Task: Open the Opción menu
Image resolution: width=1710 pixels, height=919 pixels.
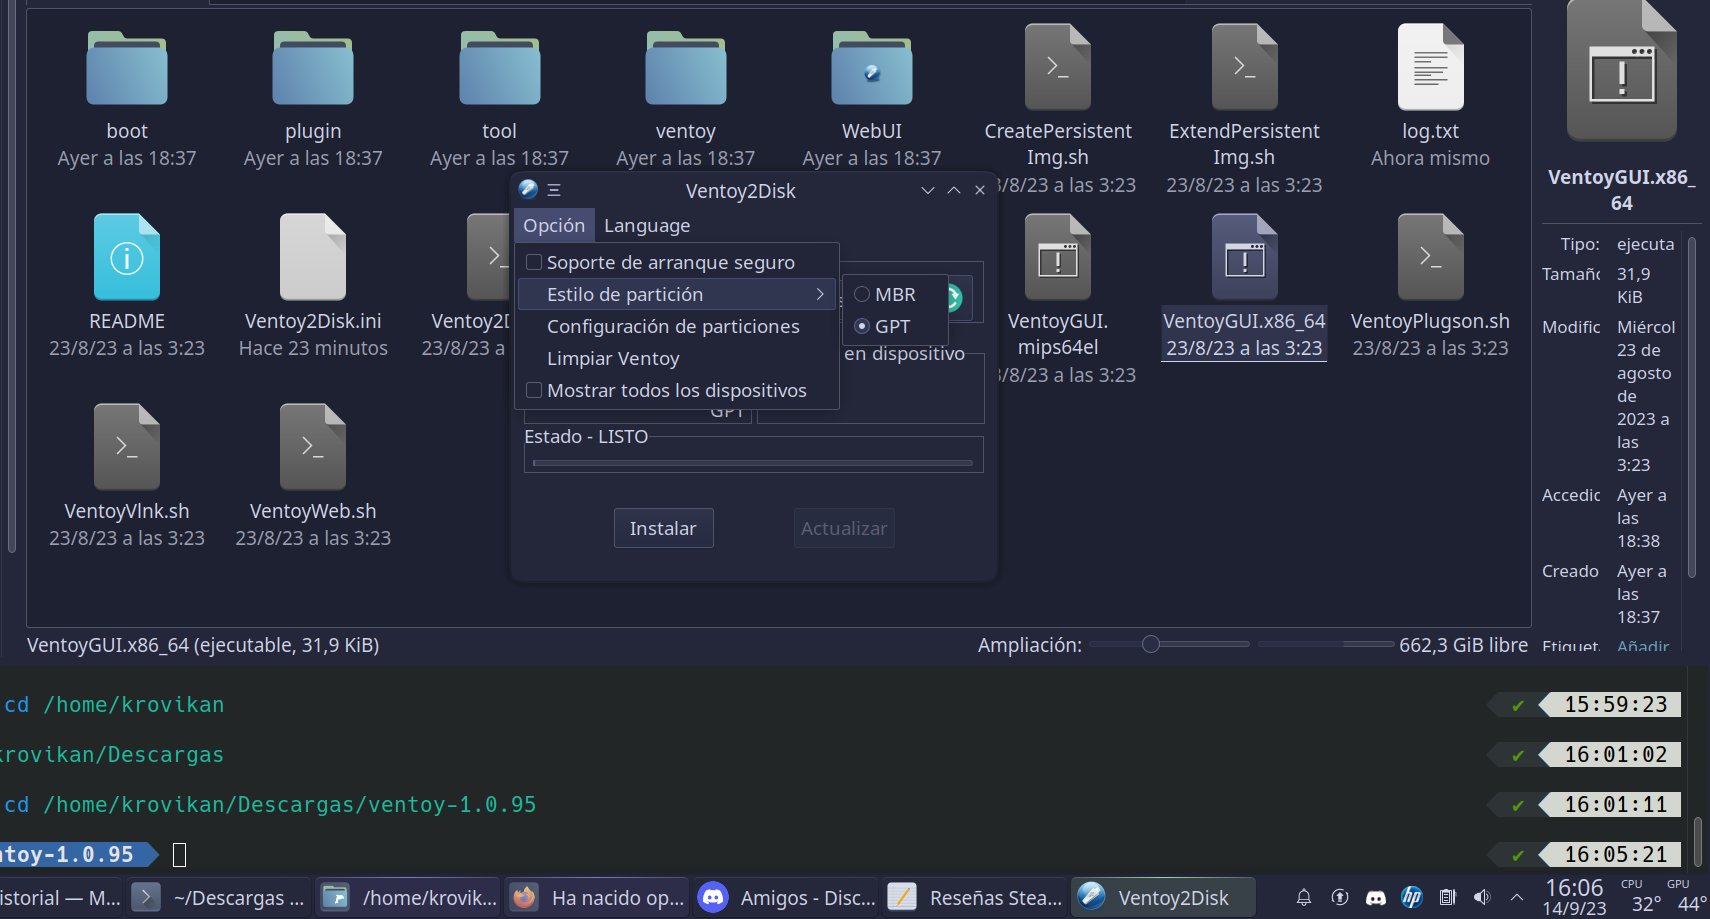Action: click(x=554, y=225)
